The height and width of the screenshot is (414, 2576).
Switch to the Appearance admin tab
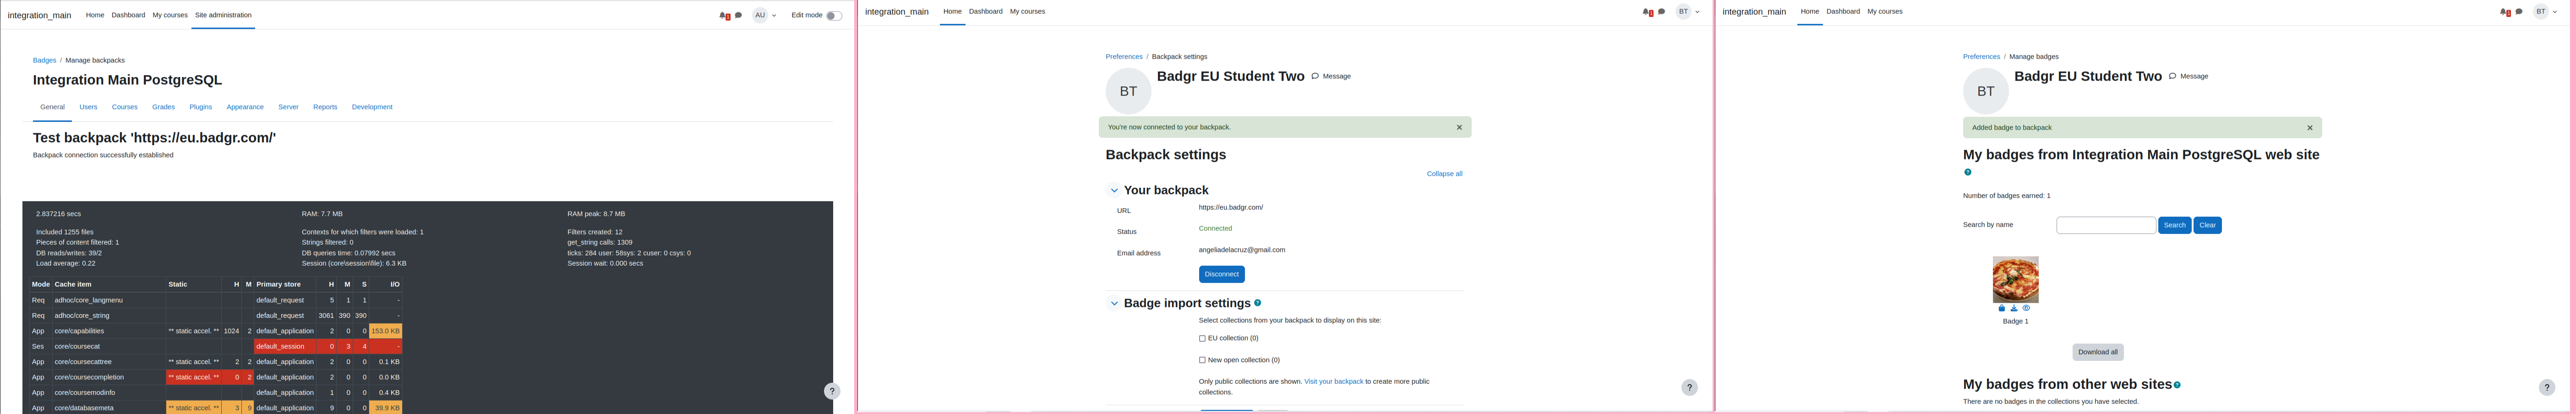point(245,107)
